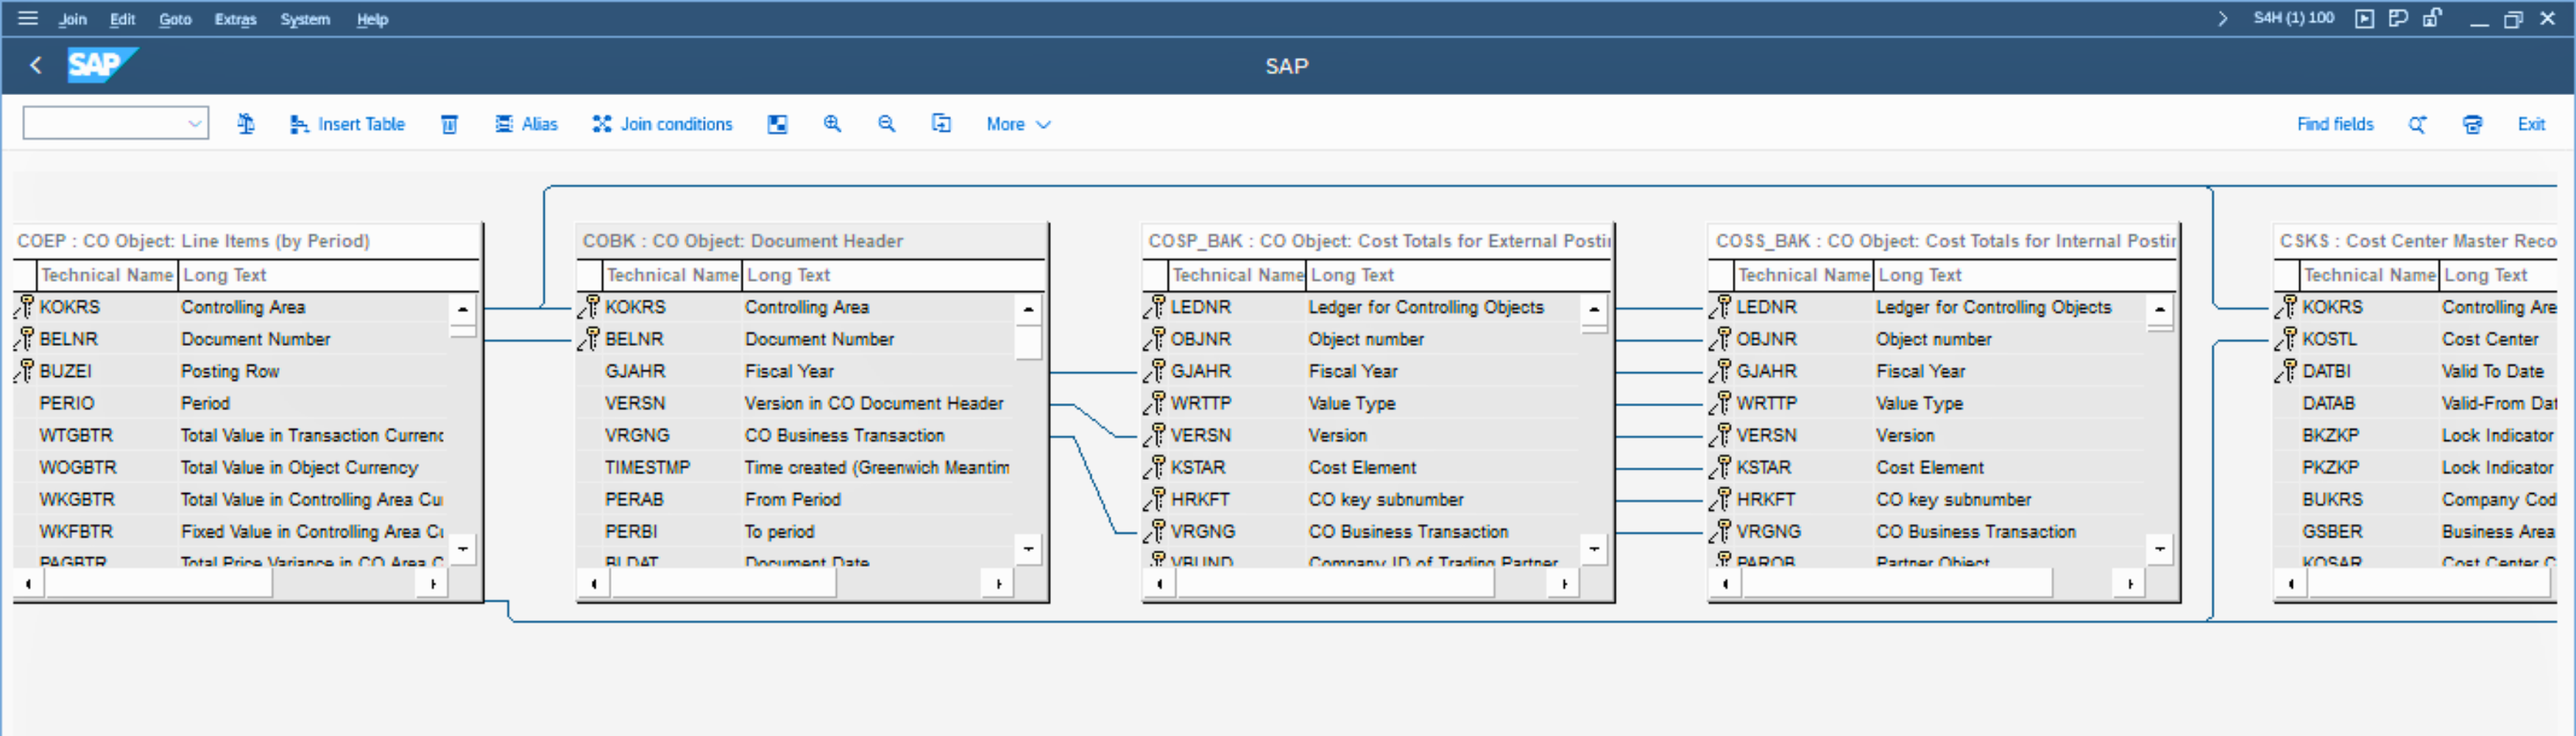Click the back arrow beside the SAP logo
The width and height of the screenshot is (2576, 736).
36,66
